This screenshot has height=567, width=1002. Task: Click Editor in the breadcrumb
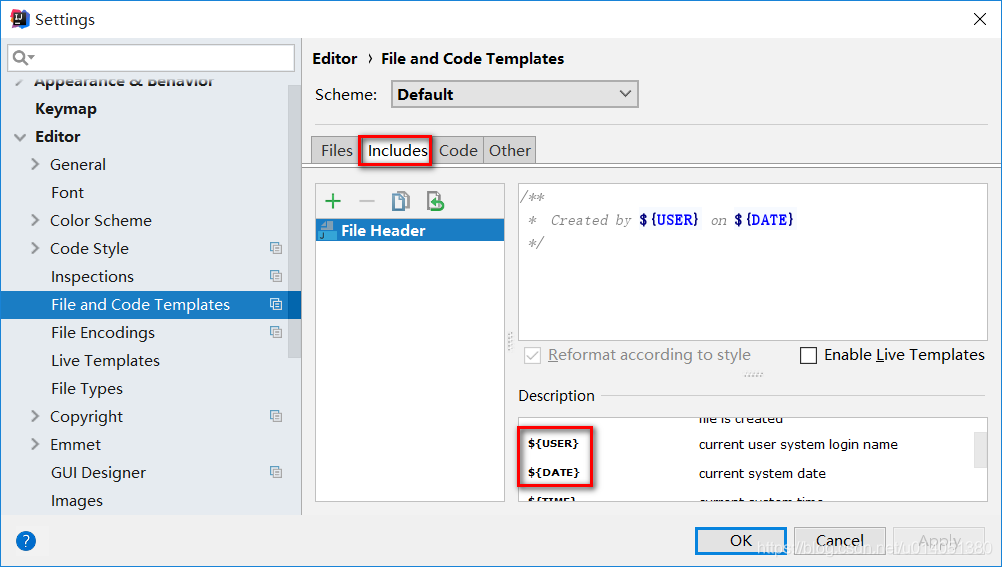335,59
